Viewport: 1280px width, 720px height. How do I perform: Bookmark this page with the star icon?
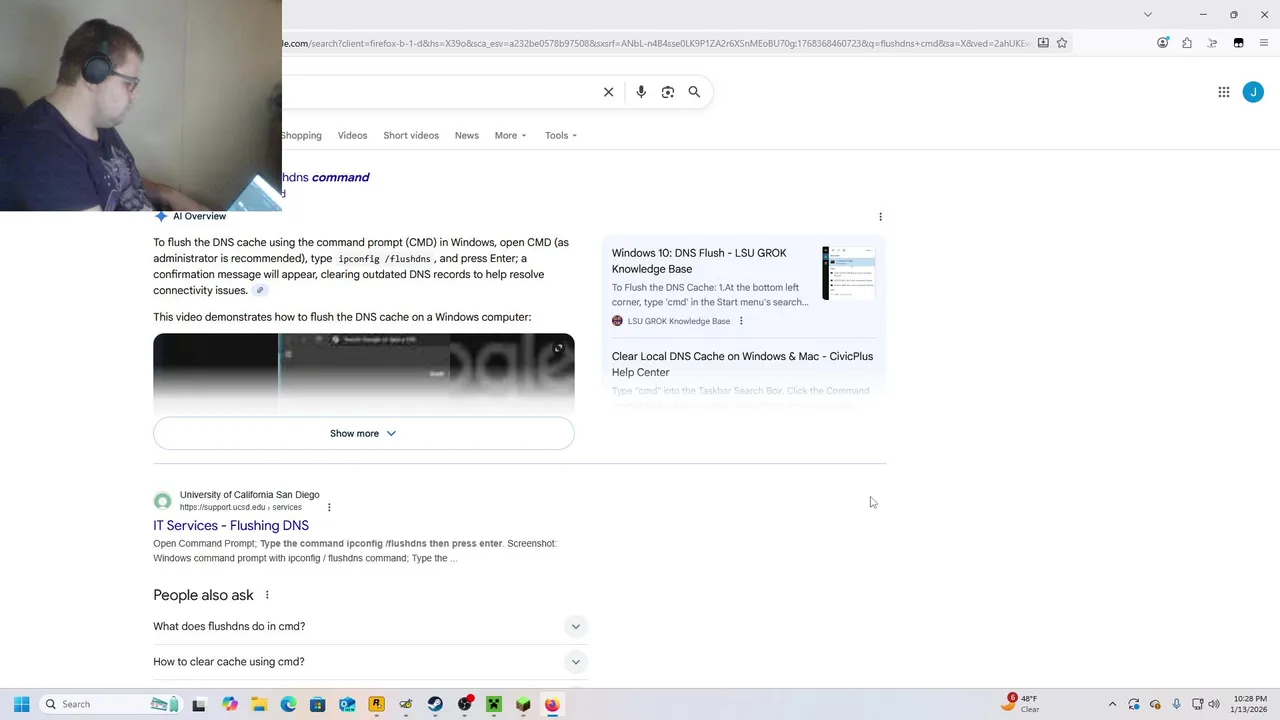click(x=1062, y=43)
